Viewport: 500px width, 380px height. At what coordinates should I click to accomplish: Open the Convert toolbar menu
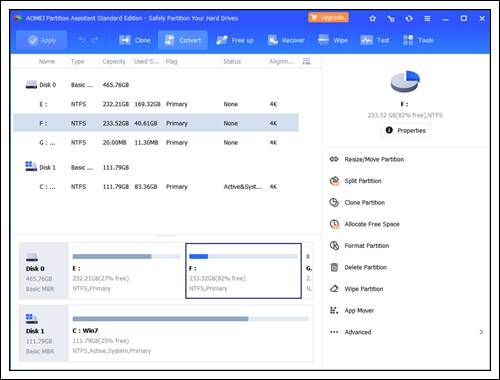pos(183,40)
